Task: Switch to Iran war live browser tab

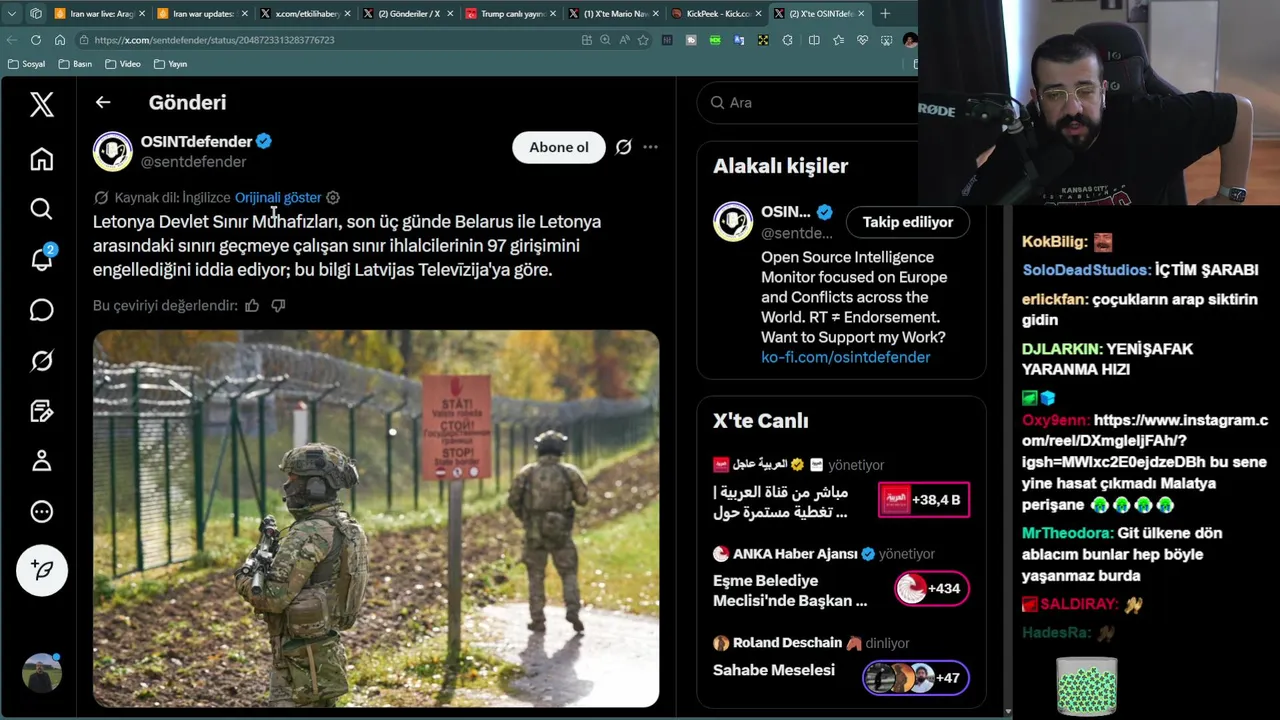Action: pyautogui.click(x=101, y=14)
